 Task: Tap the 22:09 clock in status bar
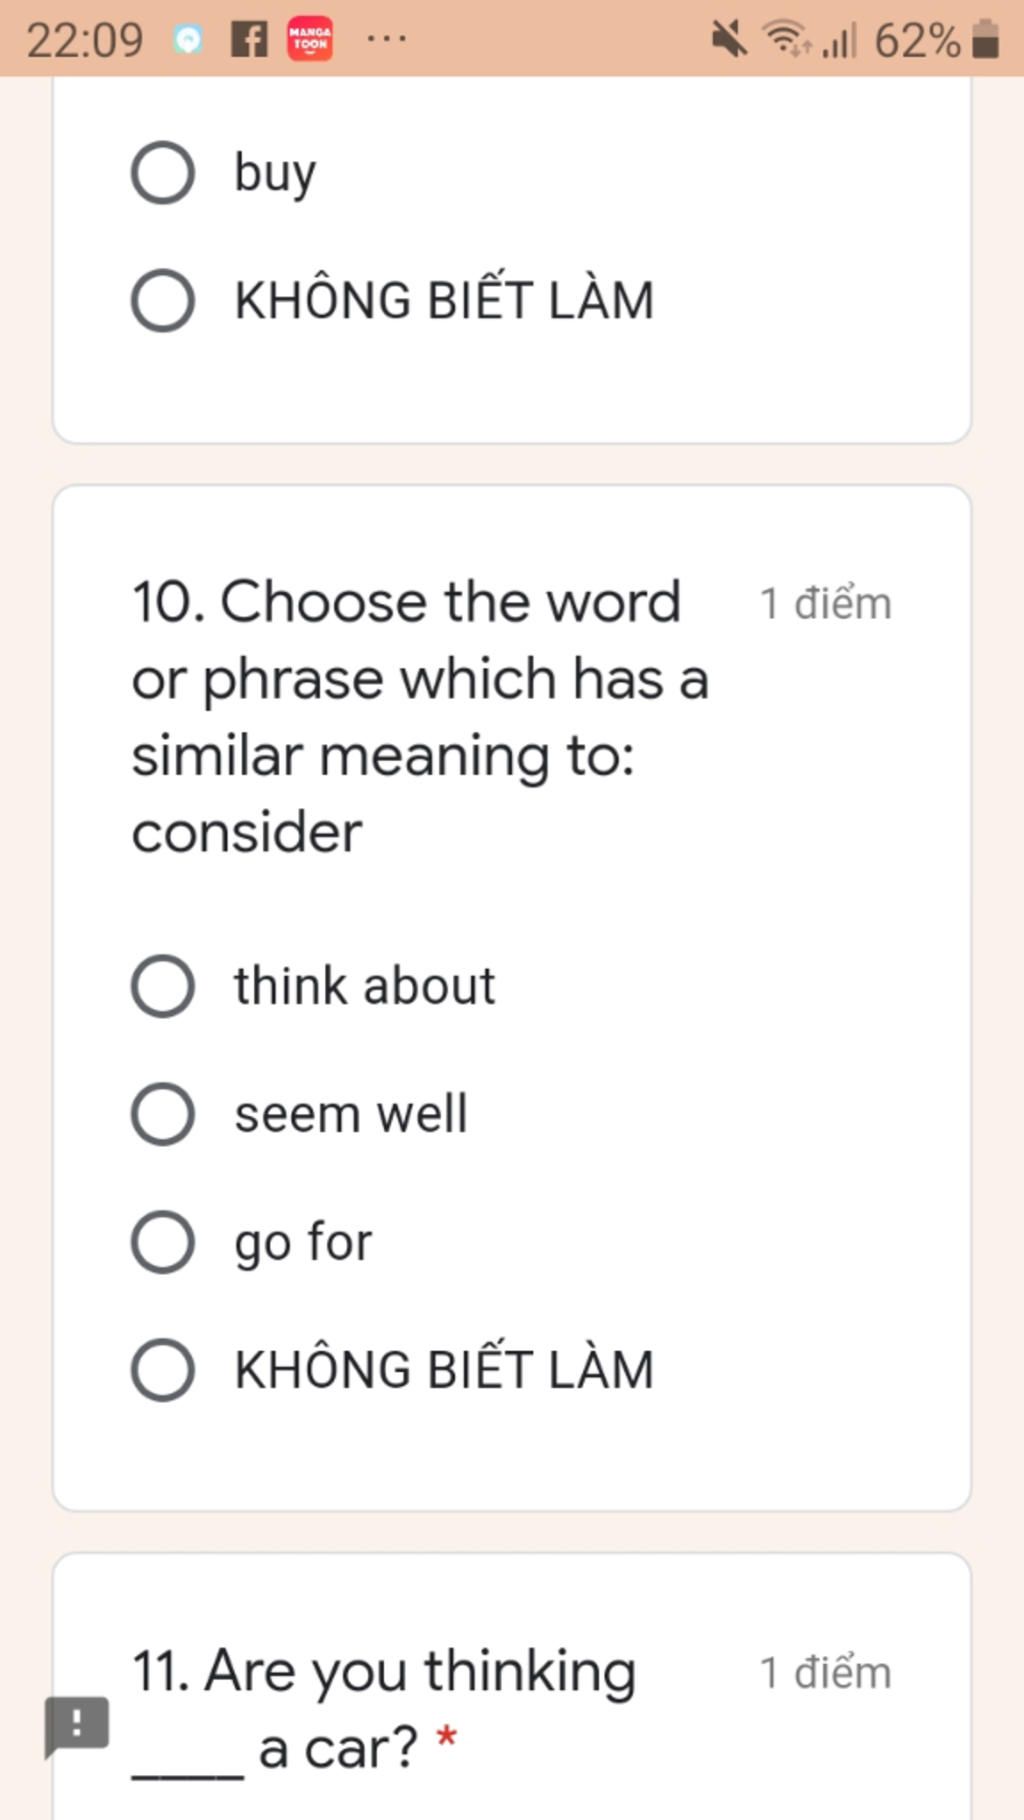[x=85, y=41]
